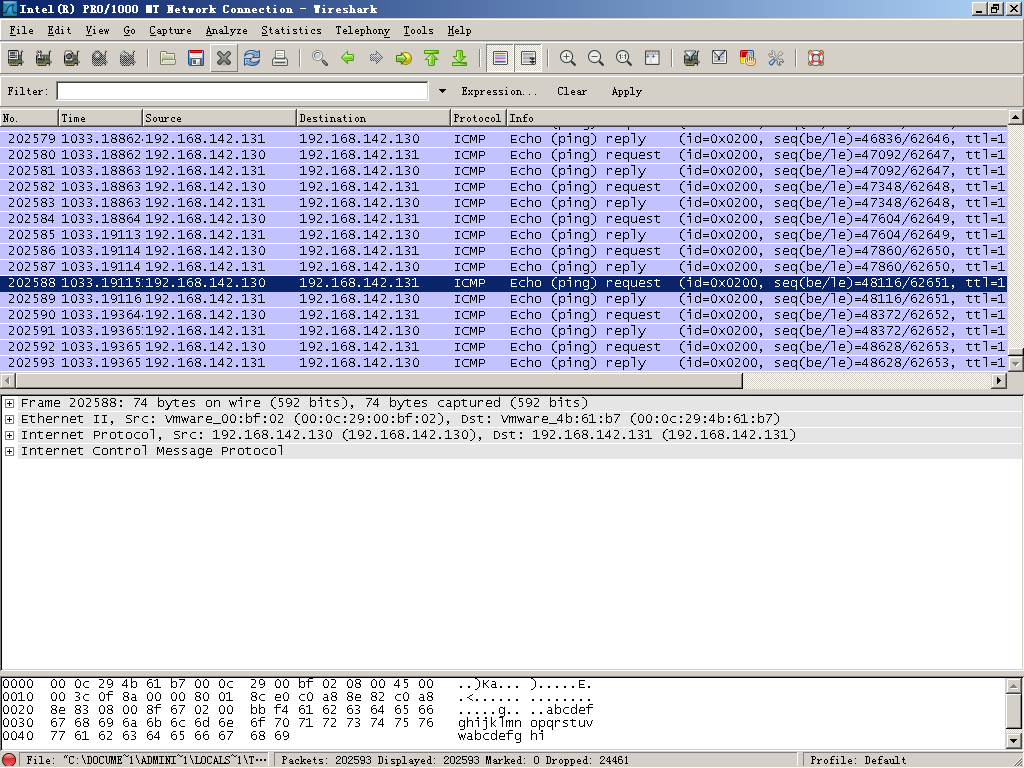1024x768 pixels.
Task: Zoom in on packet text
Action: click(x=568, y=58)
